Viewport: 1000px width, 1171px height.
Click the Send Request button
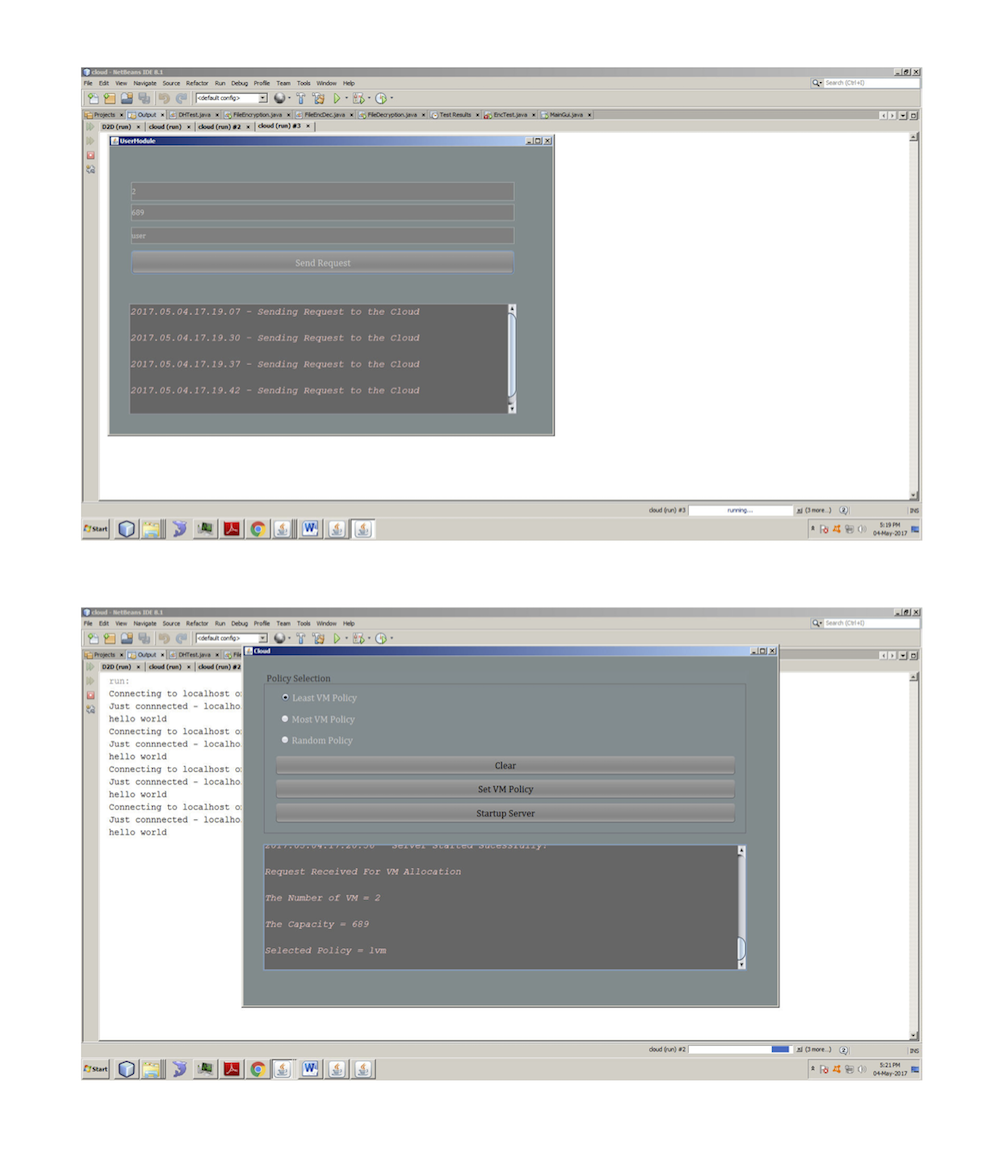(x=322, y=263)
